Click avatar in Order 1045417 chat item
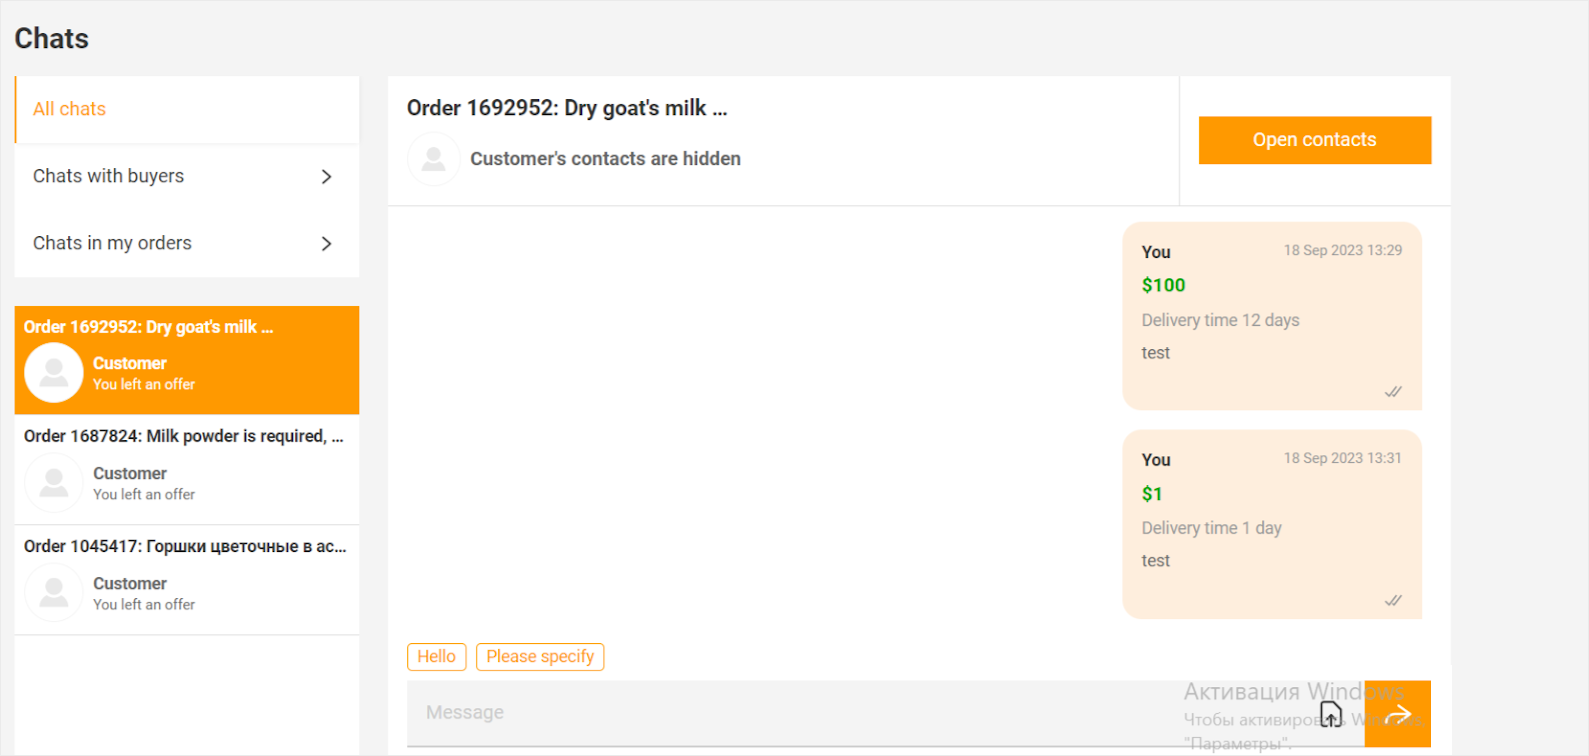The width and height of the screenshot is (1589, 756). [54, 593]
